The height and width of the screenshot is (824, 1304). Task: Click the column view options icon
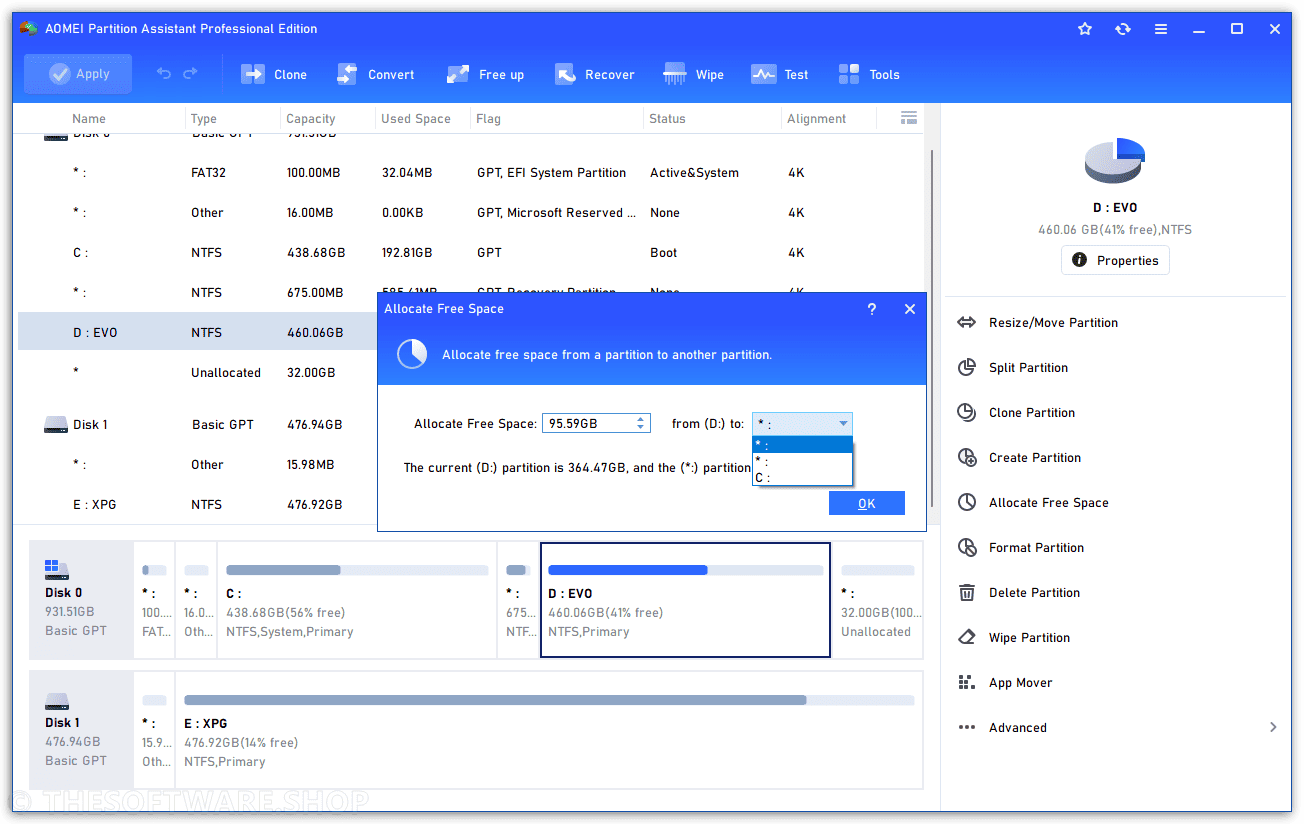[x=908, y=118]
